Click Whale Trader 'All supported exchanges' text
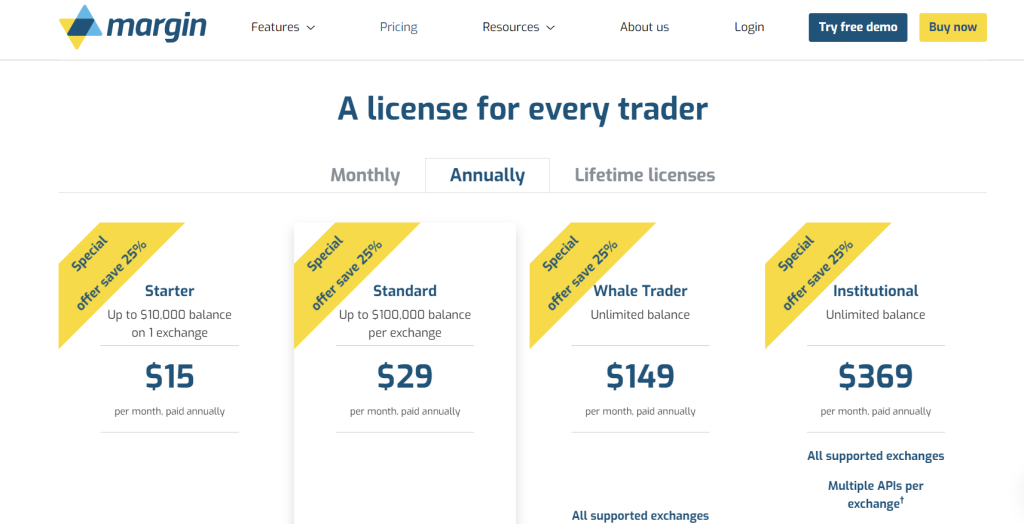Screen dimensions: 1024x524 [x=640, y=516]
